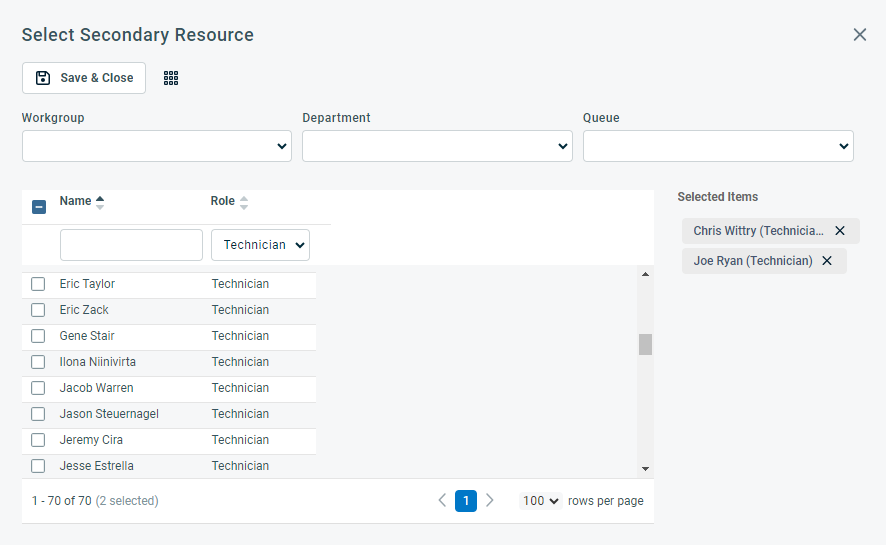Select page 1 in pagination
This screenshot has height=545, width=886.
coord(466,501)
